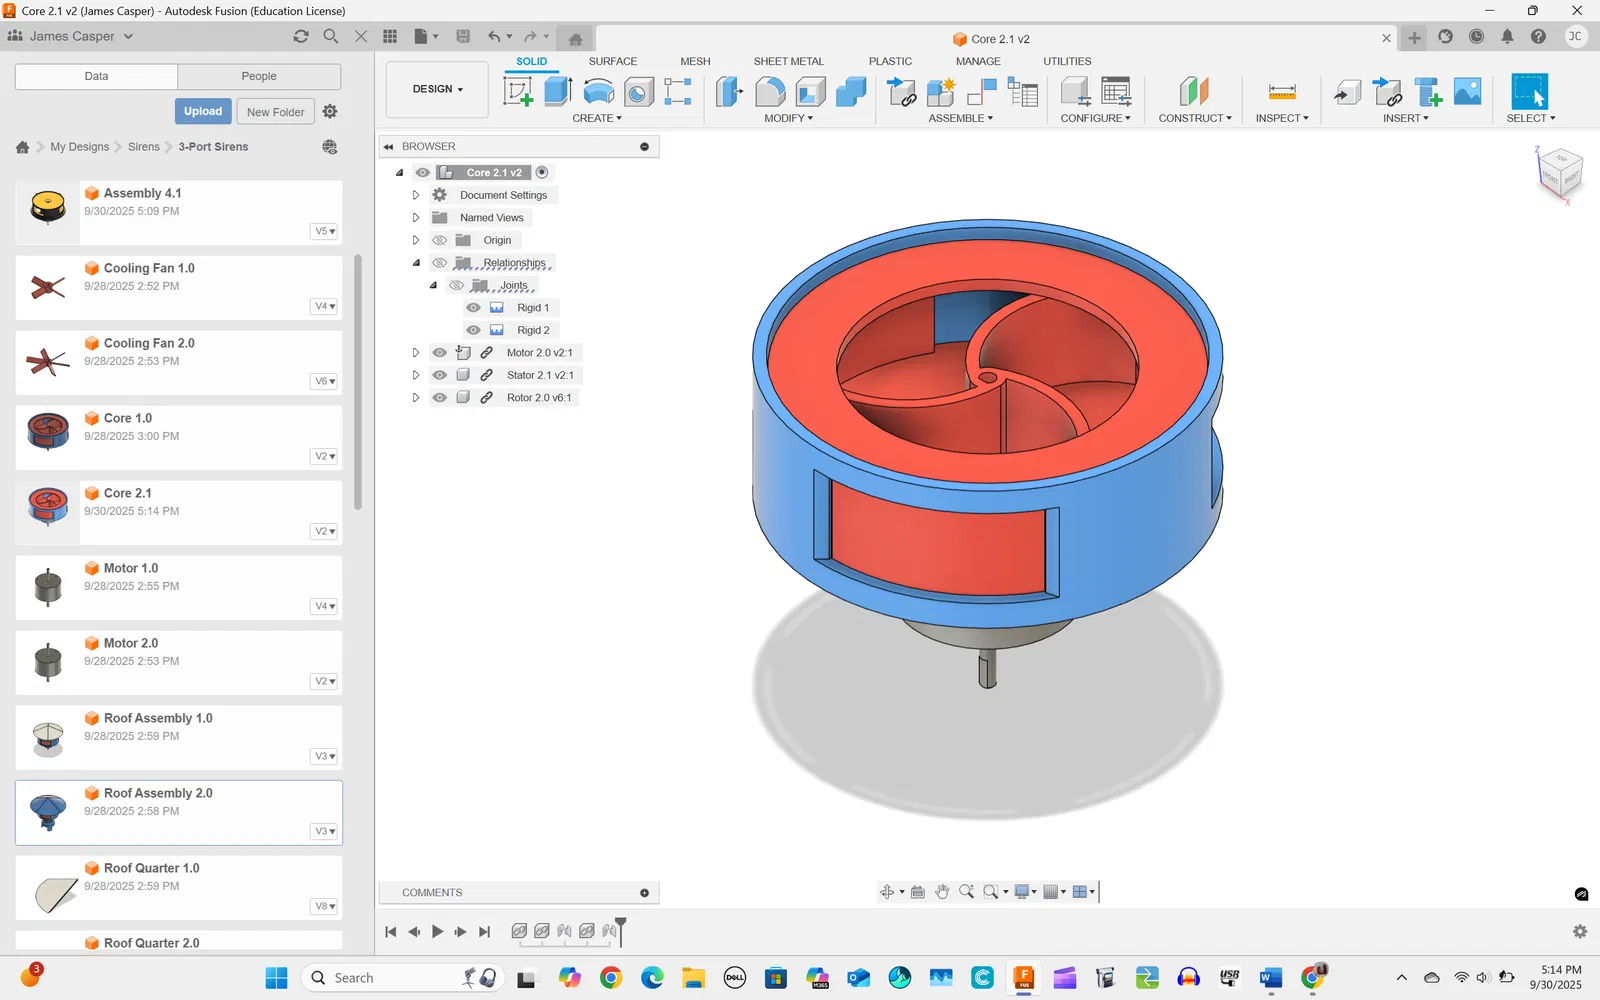Toggle visibility of Stator 2.1 v2:1
Image resolution: width=1600 pixels, height=1000 pixels.
point(439,375)
